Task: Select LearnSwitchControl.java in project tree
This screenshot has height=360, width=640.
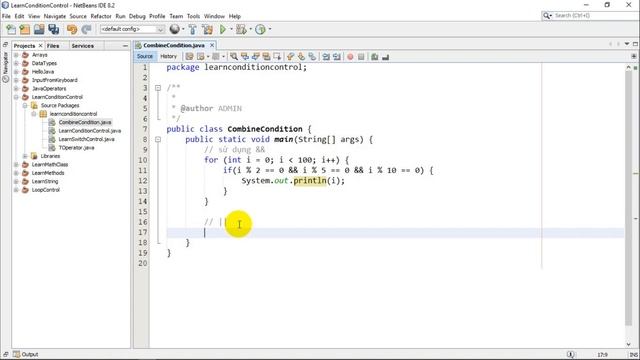Action: [x=87, y=139]
